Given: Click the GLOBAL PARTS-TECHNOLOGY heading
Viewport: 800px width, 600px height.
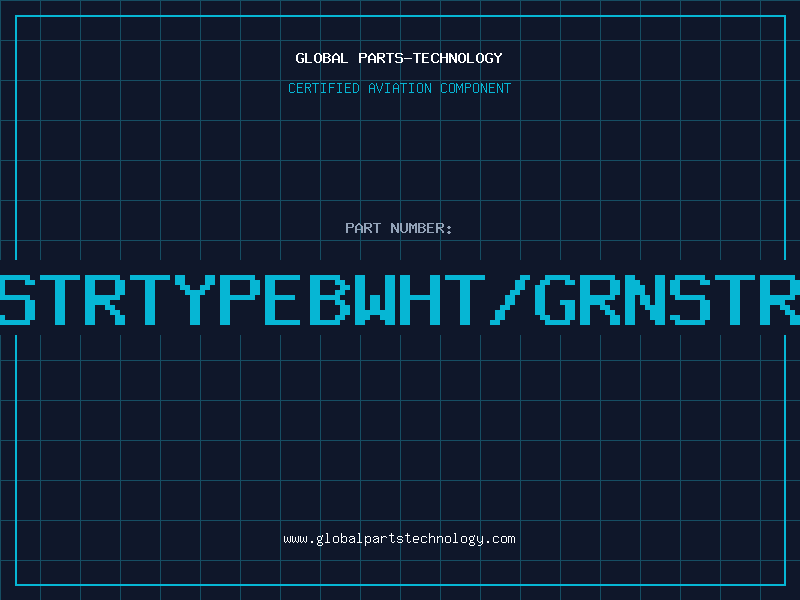Looking at the screenshot, I should [x=399, y=58].
